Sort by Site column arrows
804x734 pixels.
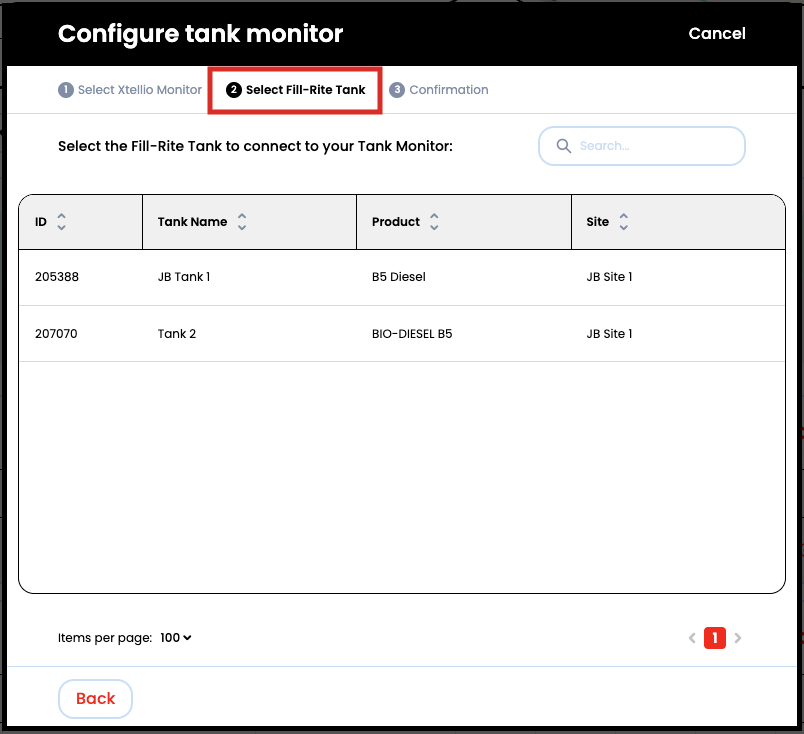624,222
